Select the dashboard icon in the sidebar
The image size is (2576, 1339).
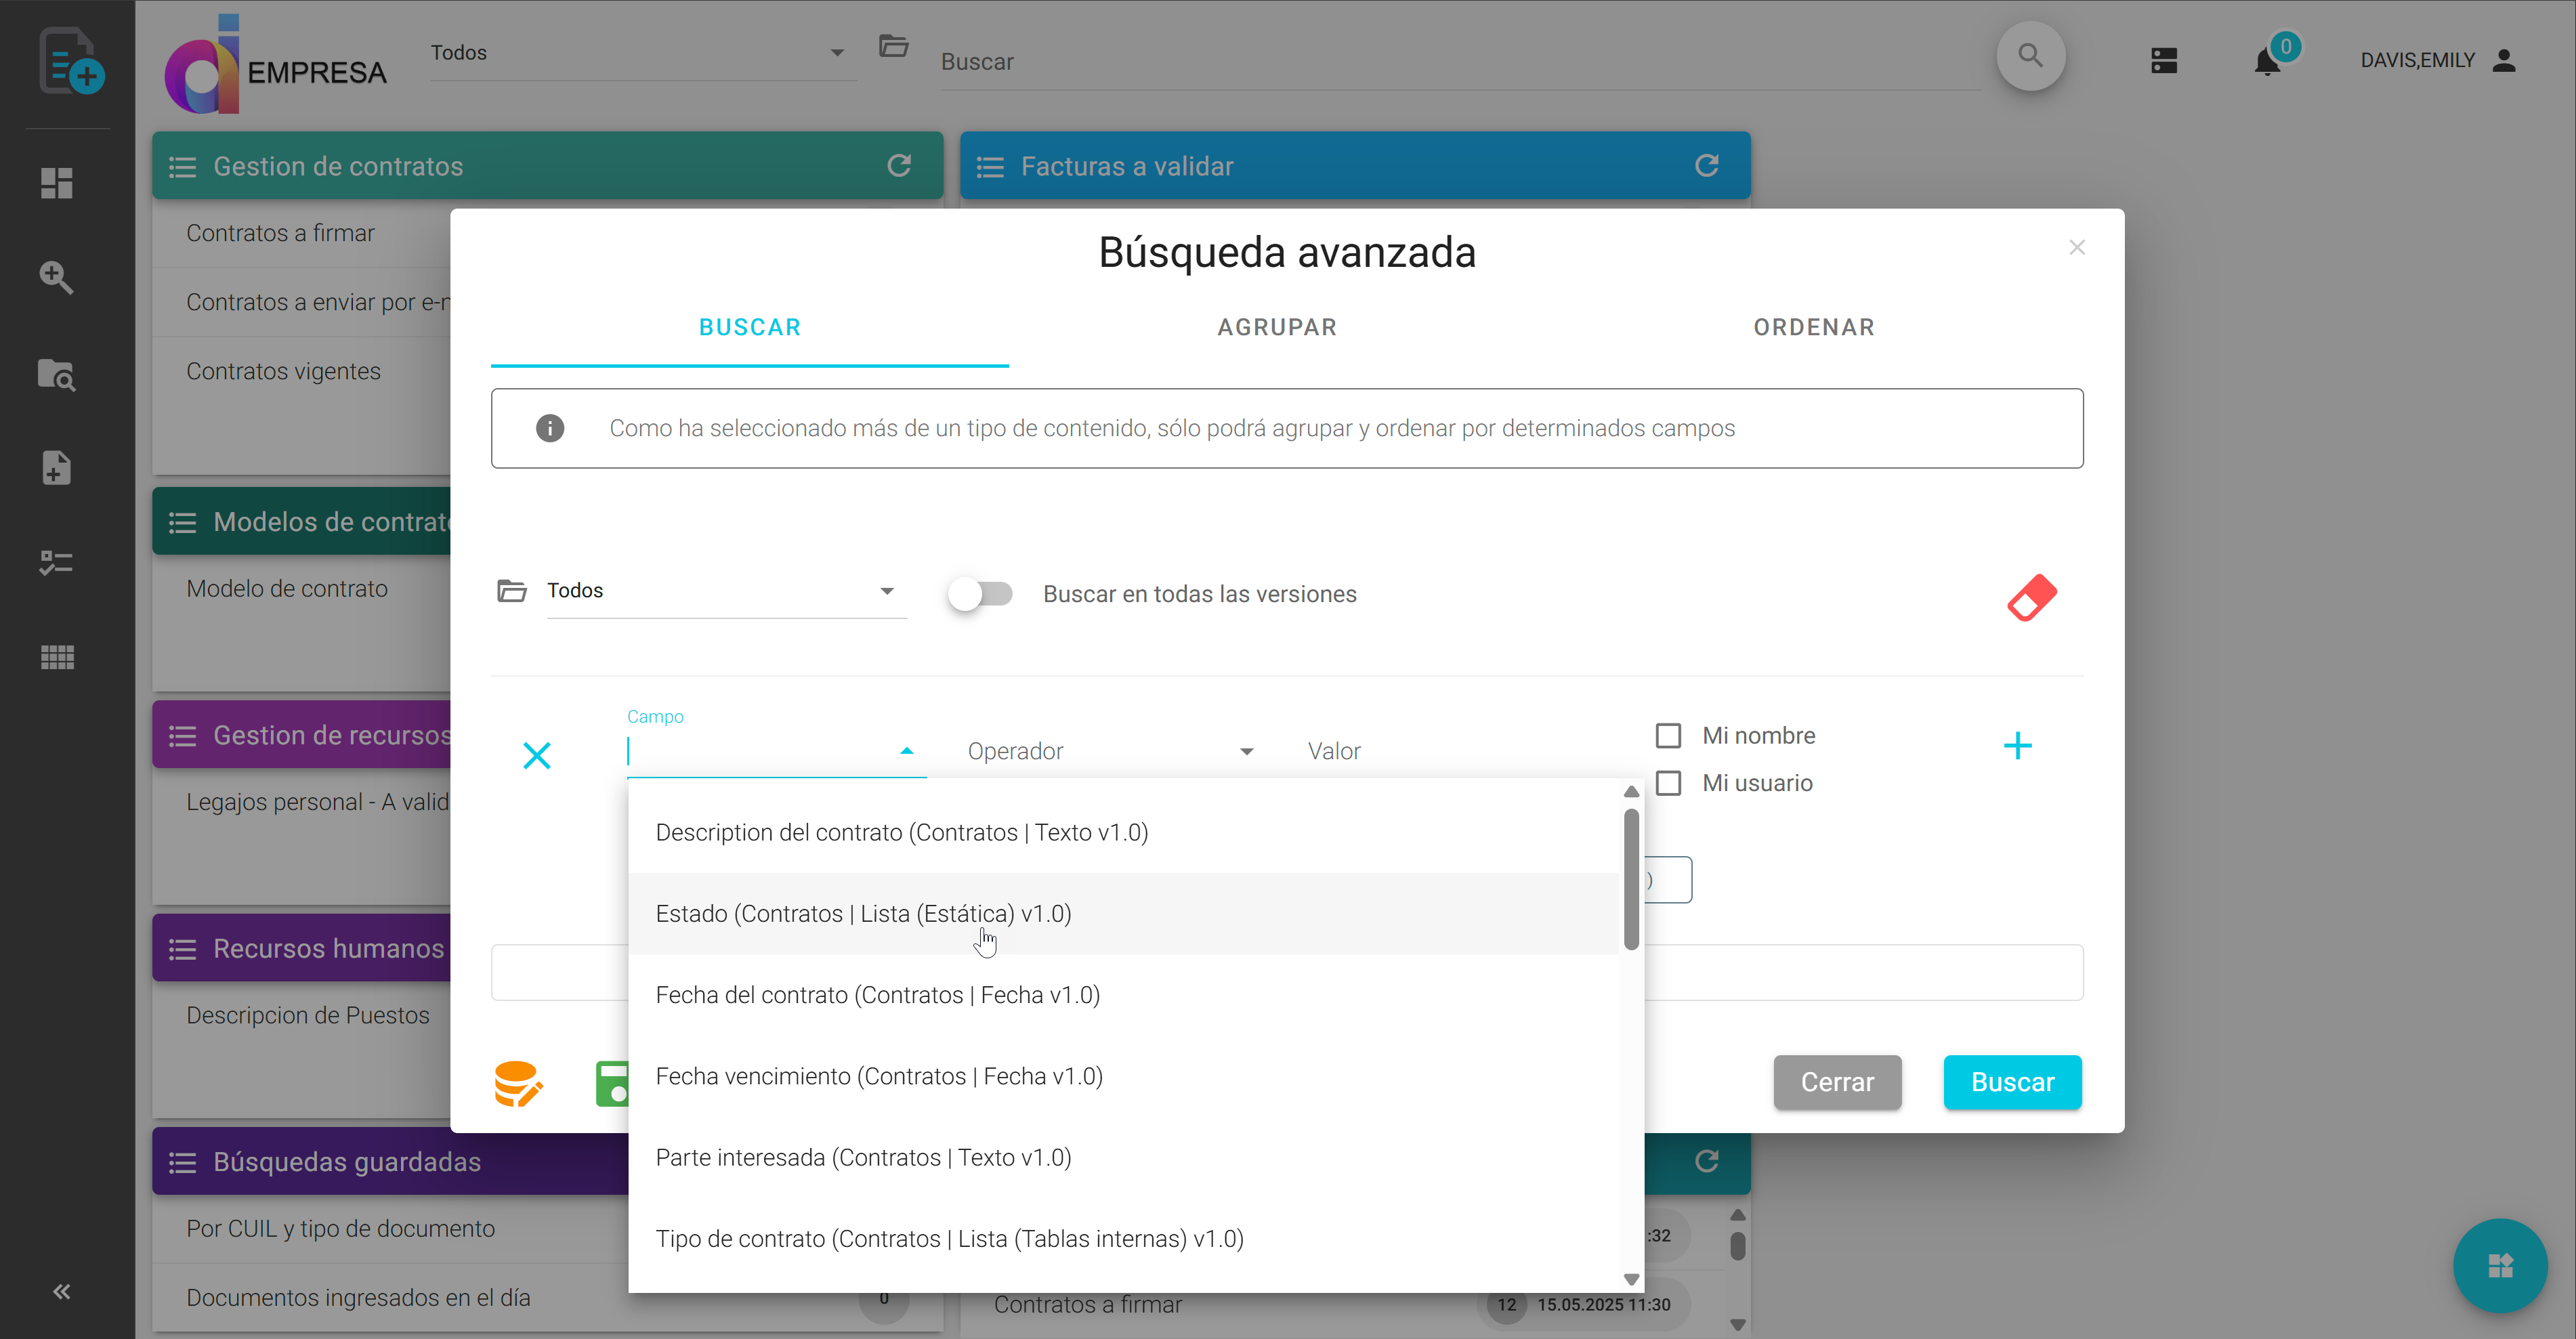coord(57,183)
